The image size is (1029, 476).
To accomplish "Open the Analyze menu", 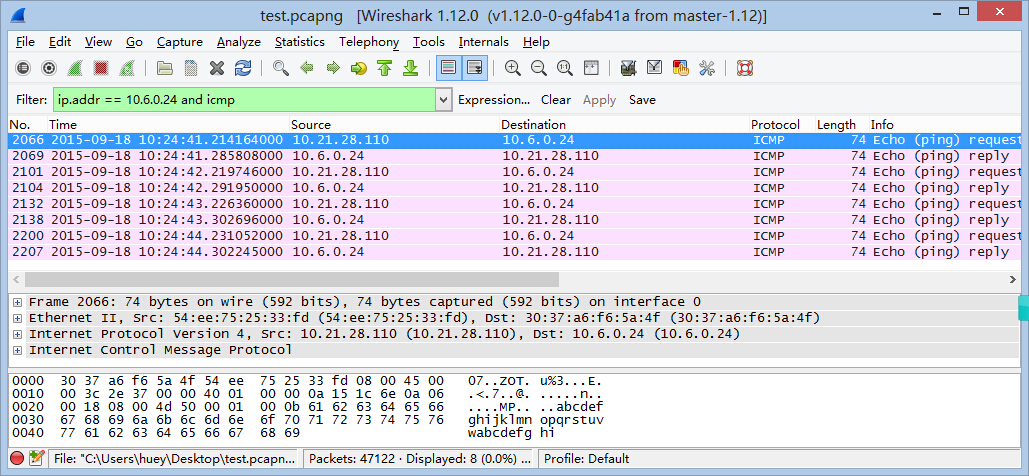I will coord(239,42).
